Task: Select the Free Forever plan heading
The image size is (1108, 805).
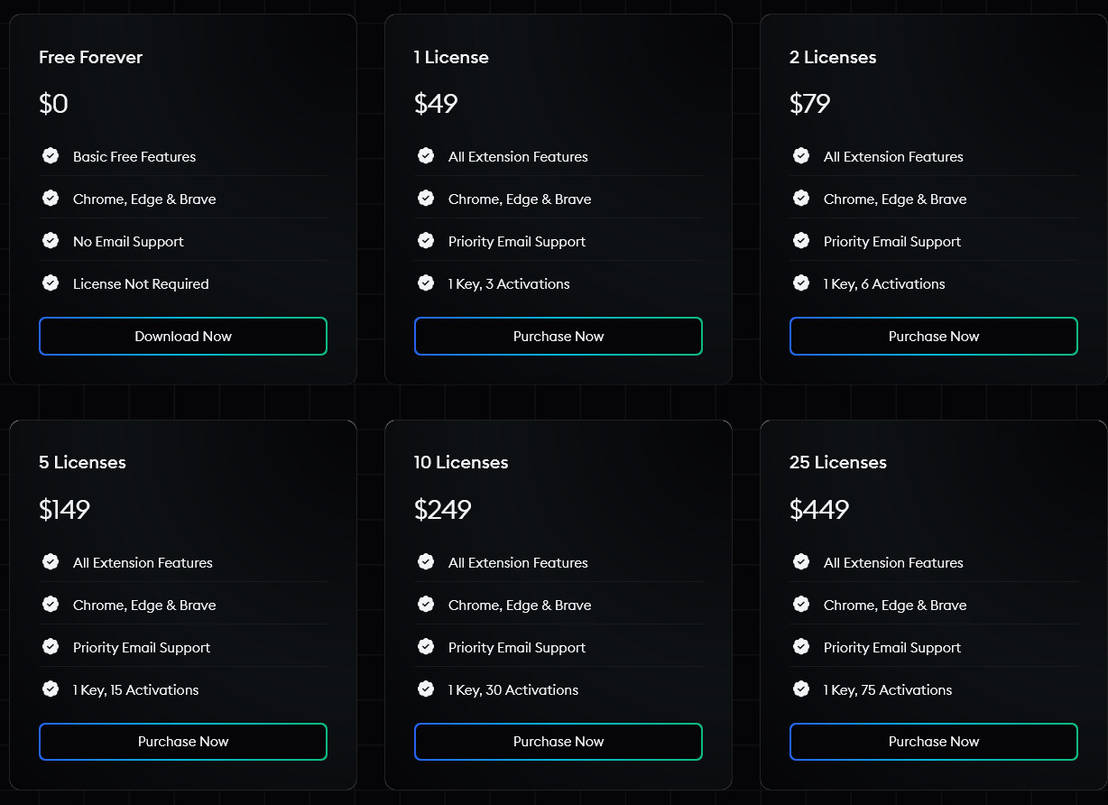Action: tap(90, 57)
